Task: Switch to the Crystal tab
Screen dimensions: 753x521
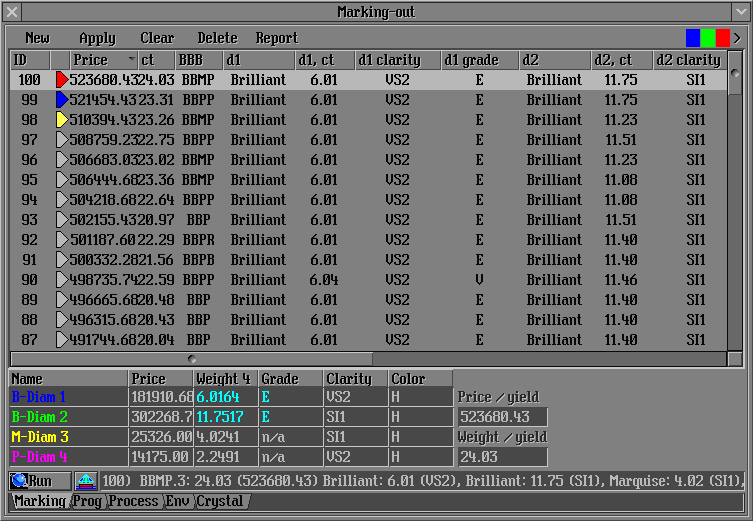Action: pos(220,501)
